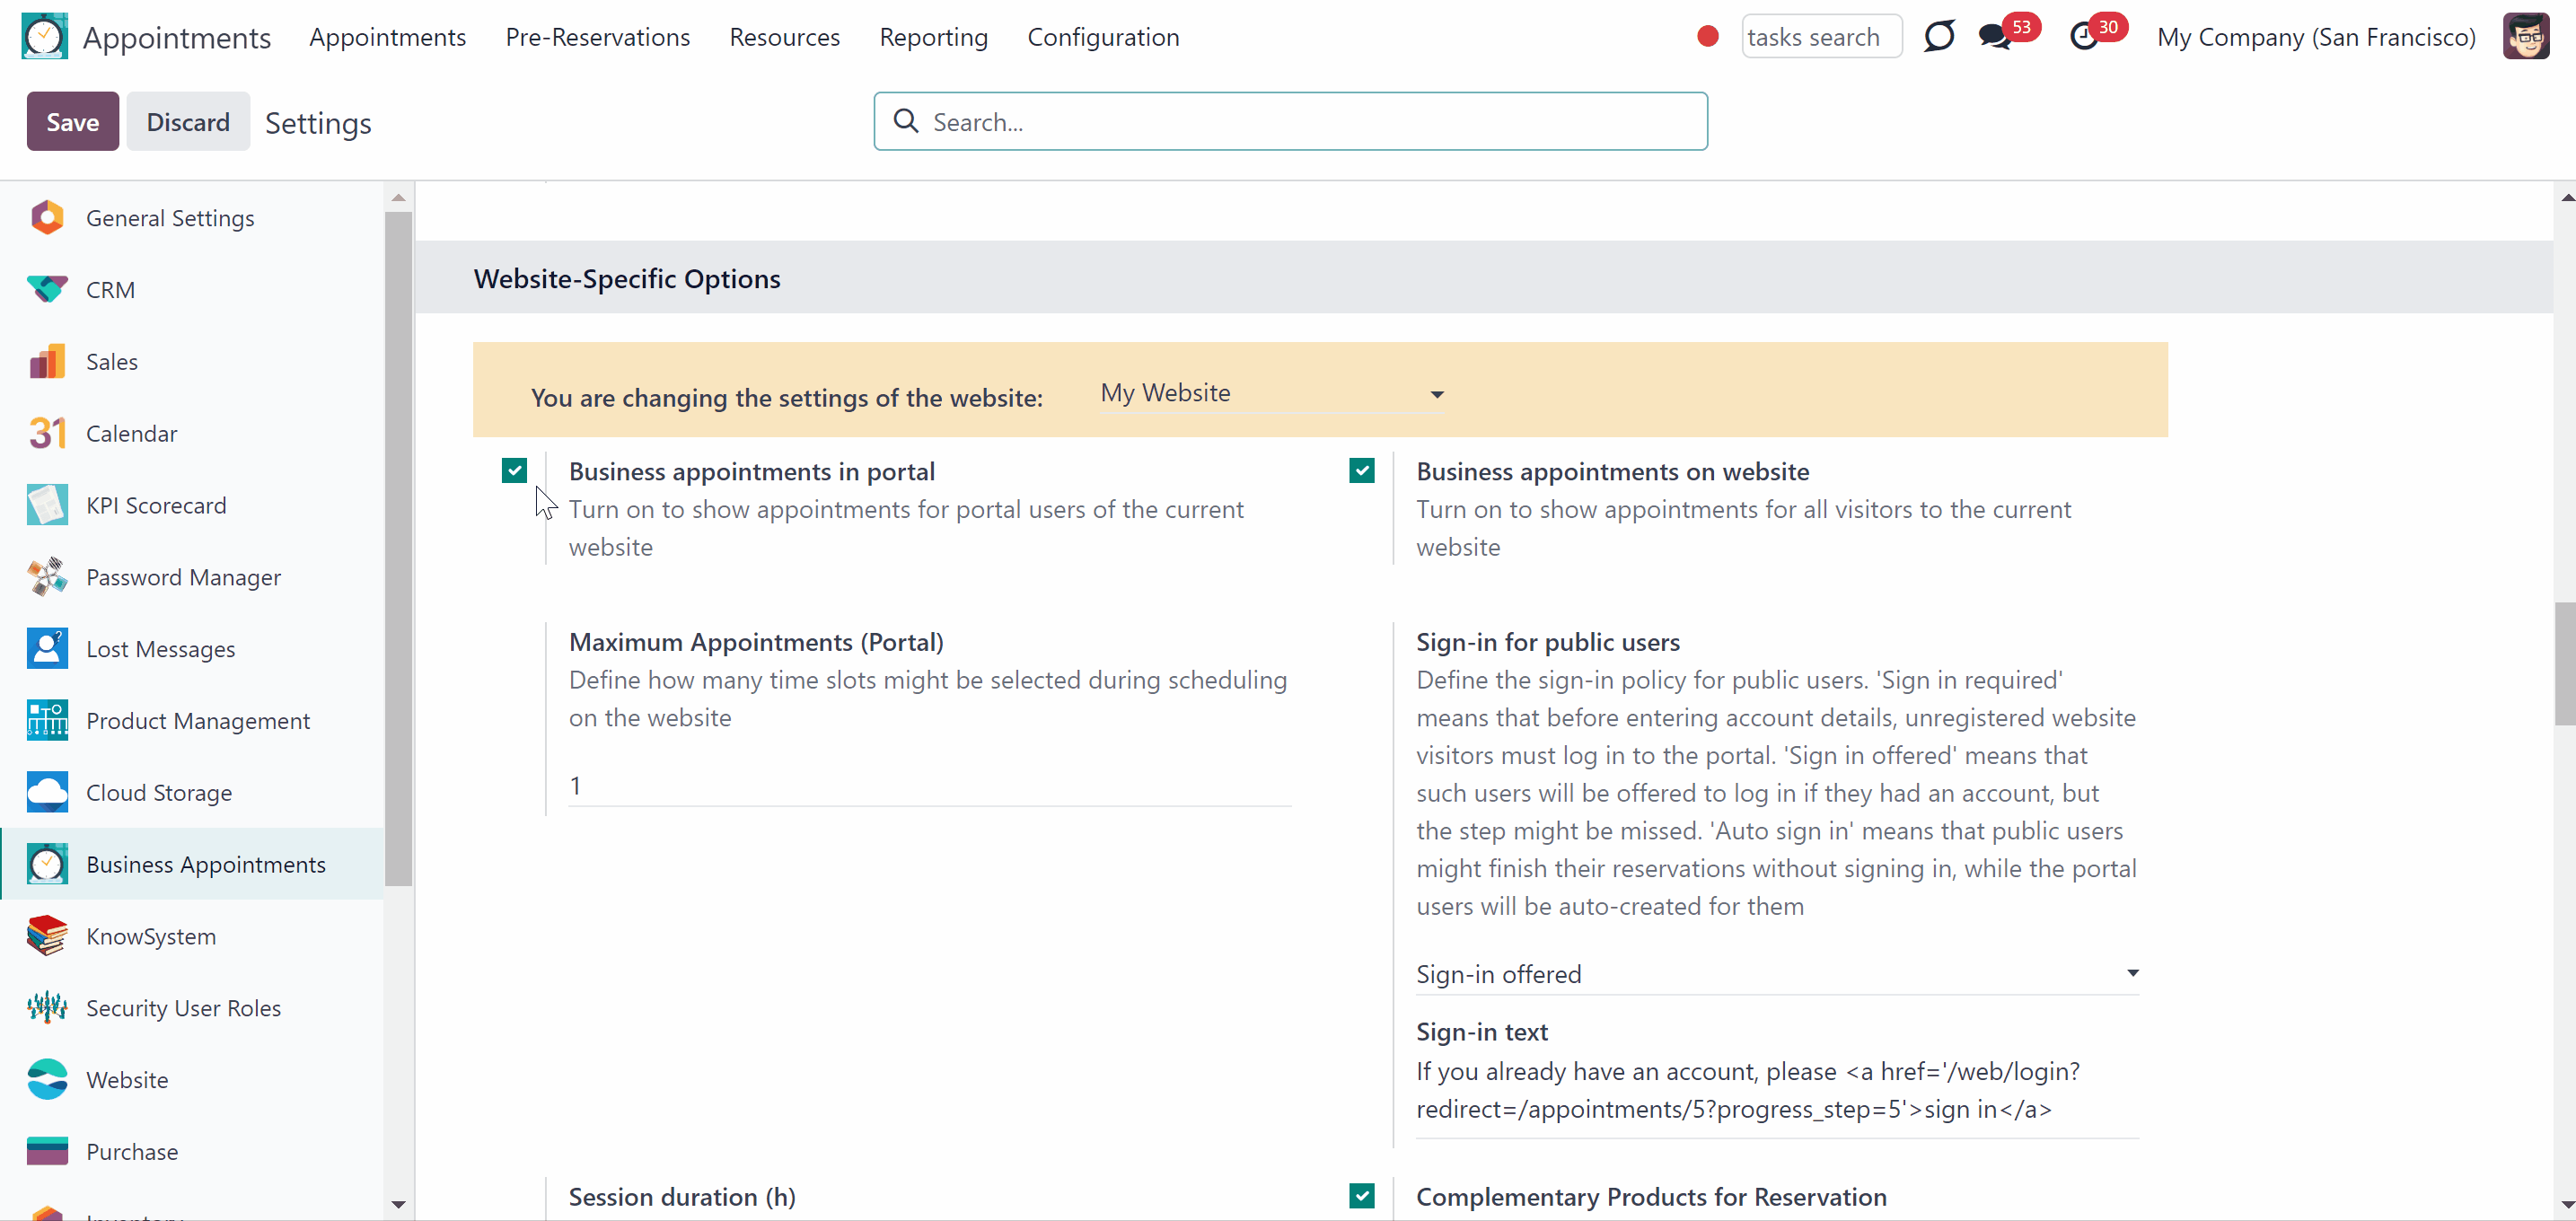Click the Business Appointments clock icon
The image size is (2576, 1221).
(47, 865)
